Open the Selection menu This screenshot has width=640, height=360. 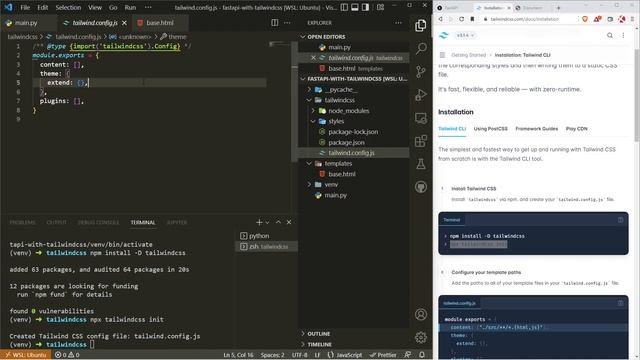[x=68, y=7]
